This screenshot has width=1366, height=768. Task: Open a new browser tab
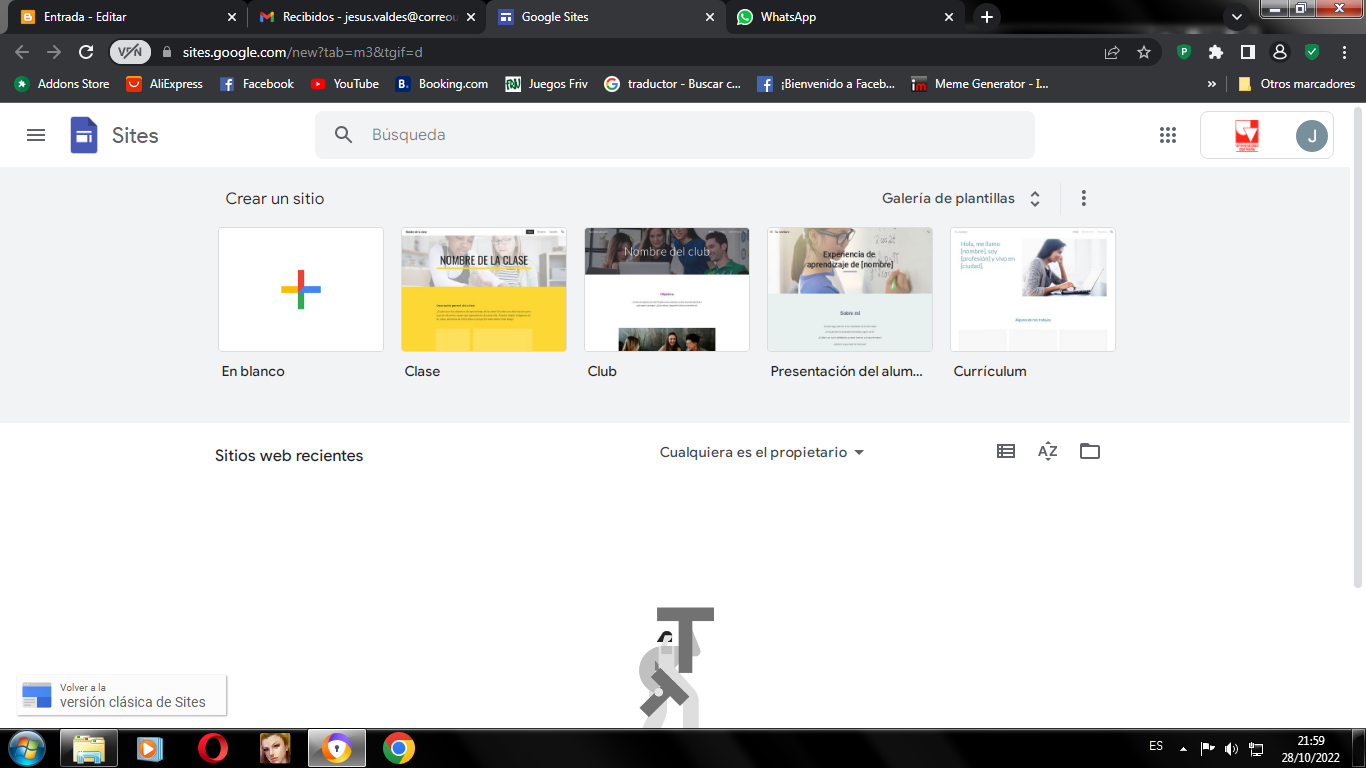(987, 17)
